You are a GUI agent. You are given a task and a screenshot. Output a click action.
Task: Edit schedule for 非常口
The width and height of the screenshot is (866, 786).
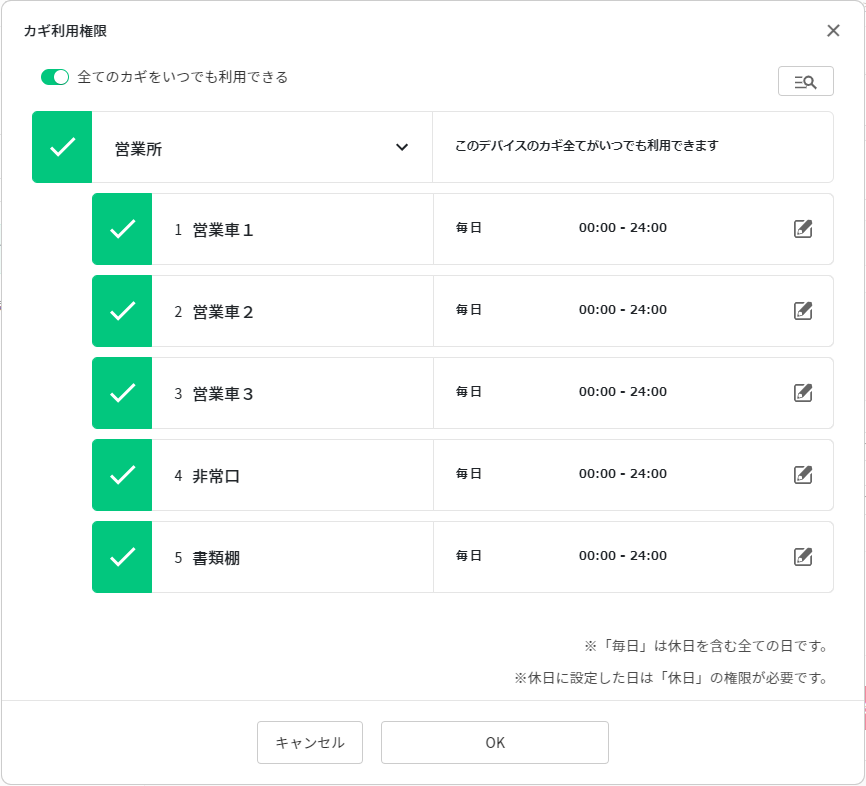(x=802, y=475)
